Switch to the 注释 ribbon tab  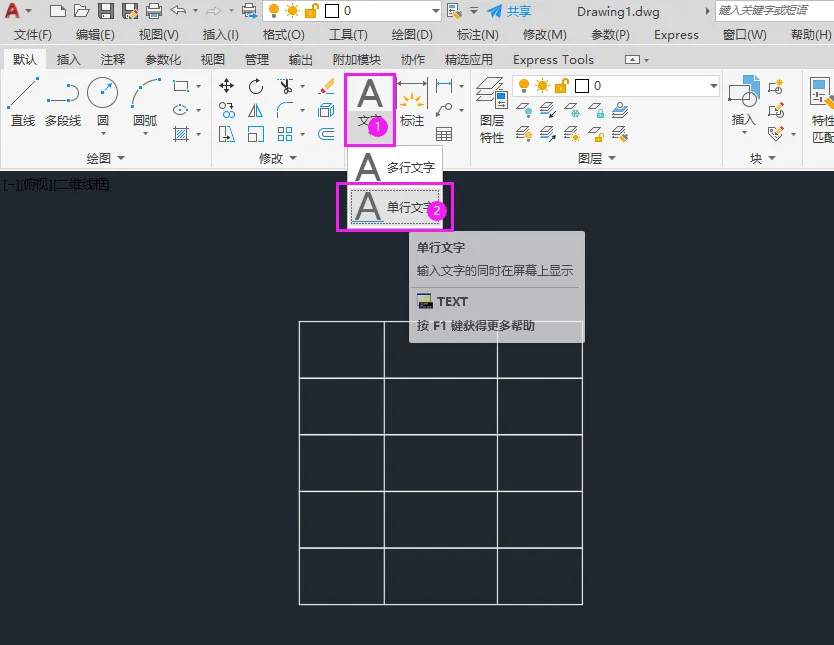point(113,60)
